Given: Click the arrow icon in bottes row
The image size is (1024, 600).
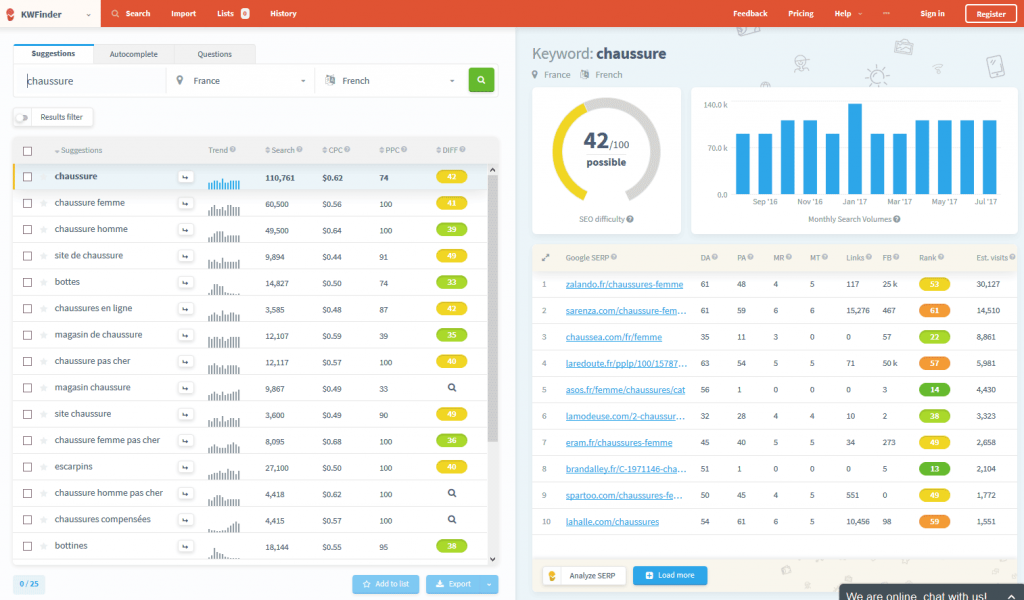Looking at the screenshot, I should pos(185,283).
